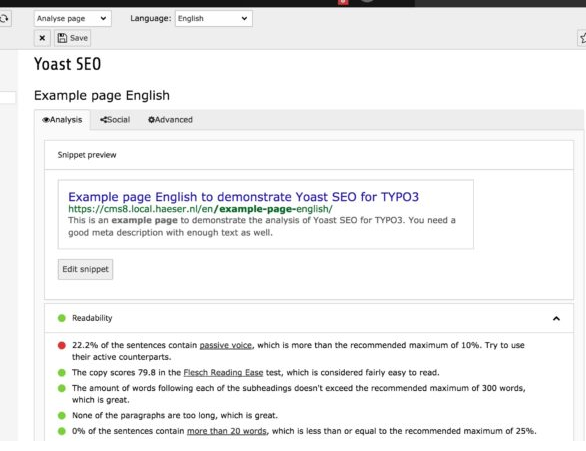Click the snippet meta description text
Screen dimensions: 586x451
pyautogui.click(x=262, y=226)
